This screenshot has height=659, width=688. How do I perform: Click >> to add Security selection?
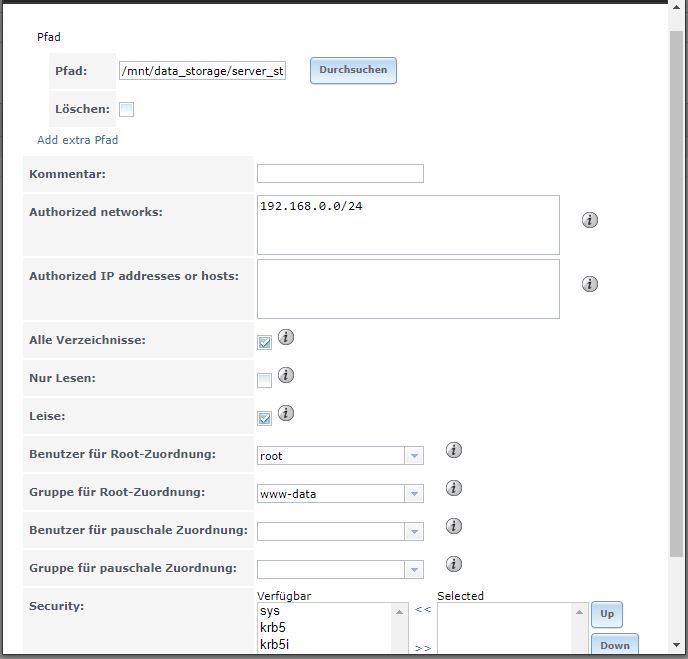point(423,648)
